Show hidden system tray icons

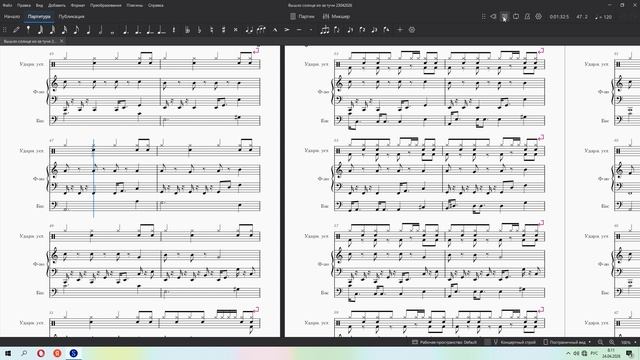(568, 353)
